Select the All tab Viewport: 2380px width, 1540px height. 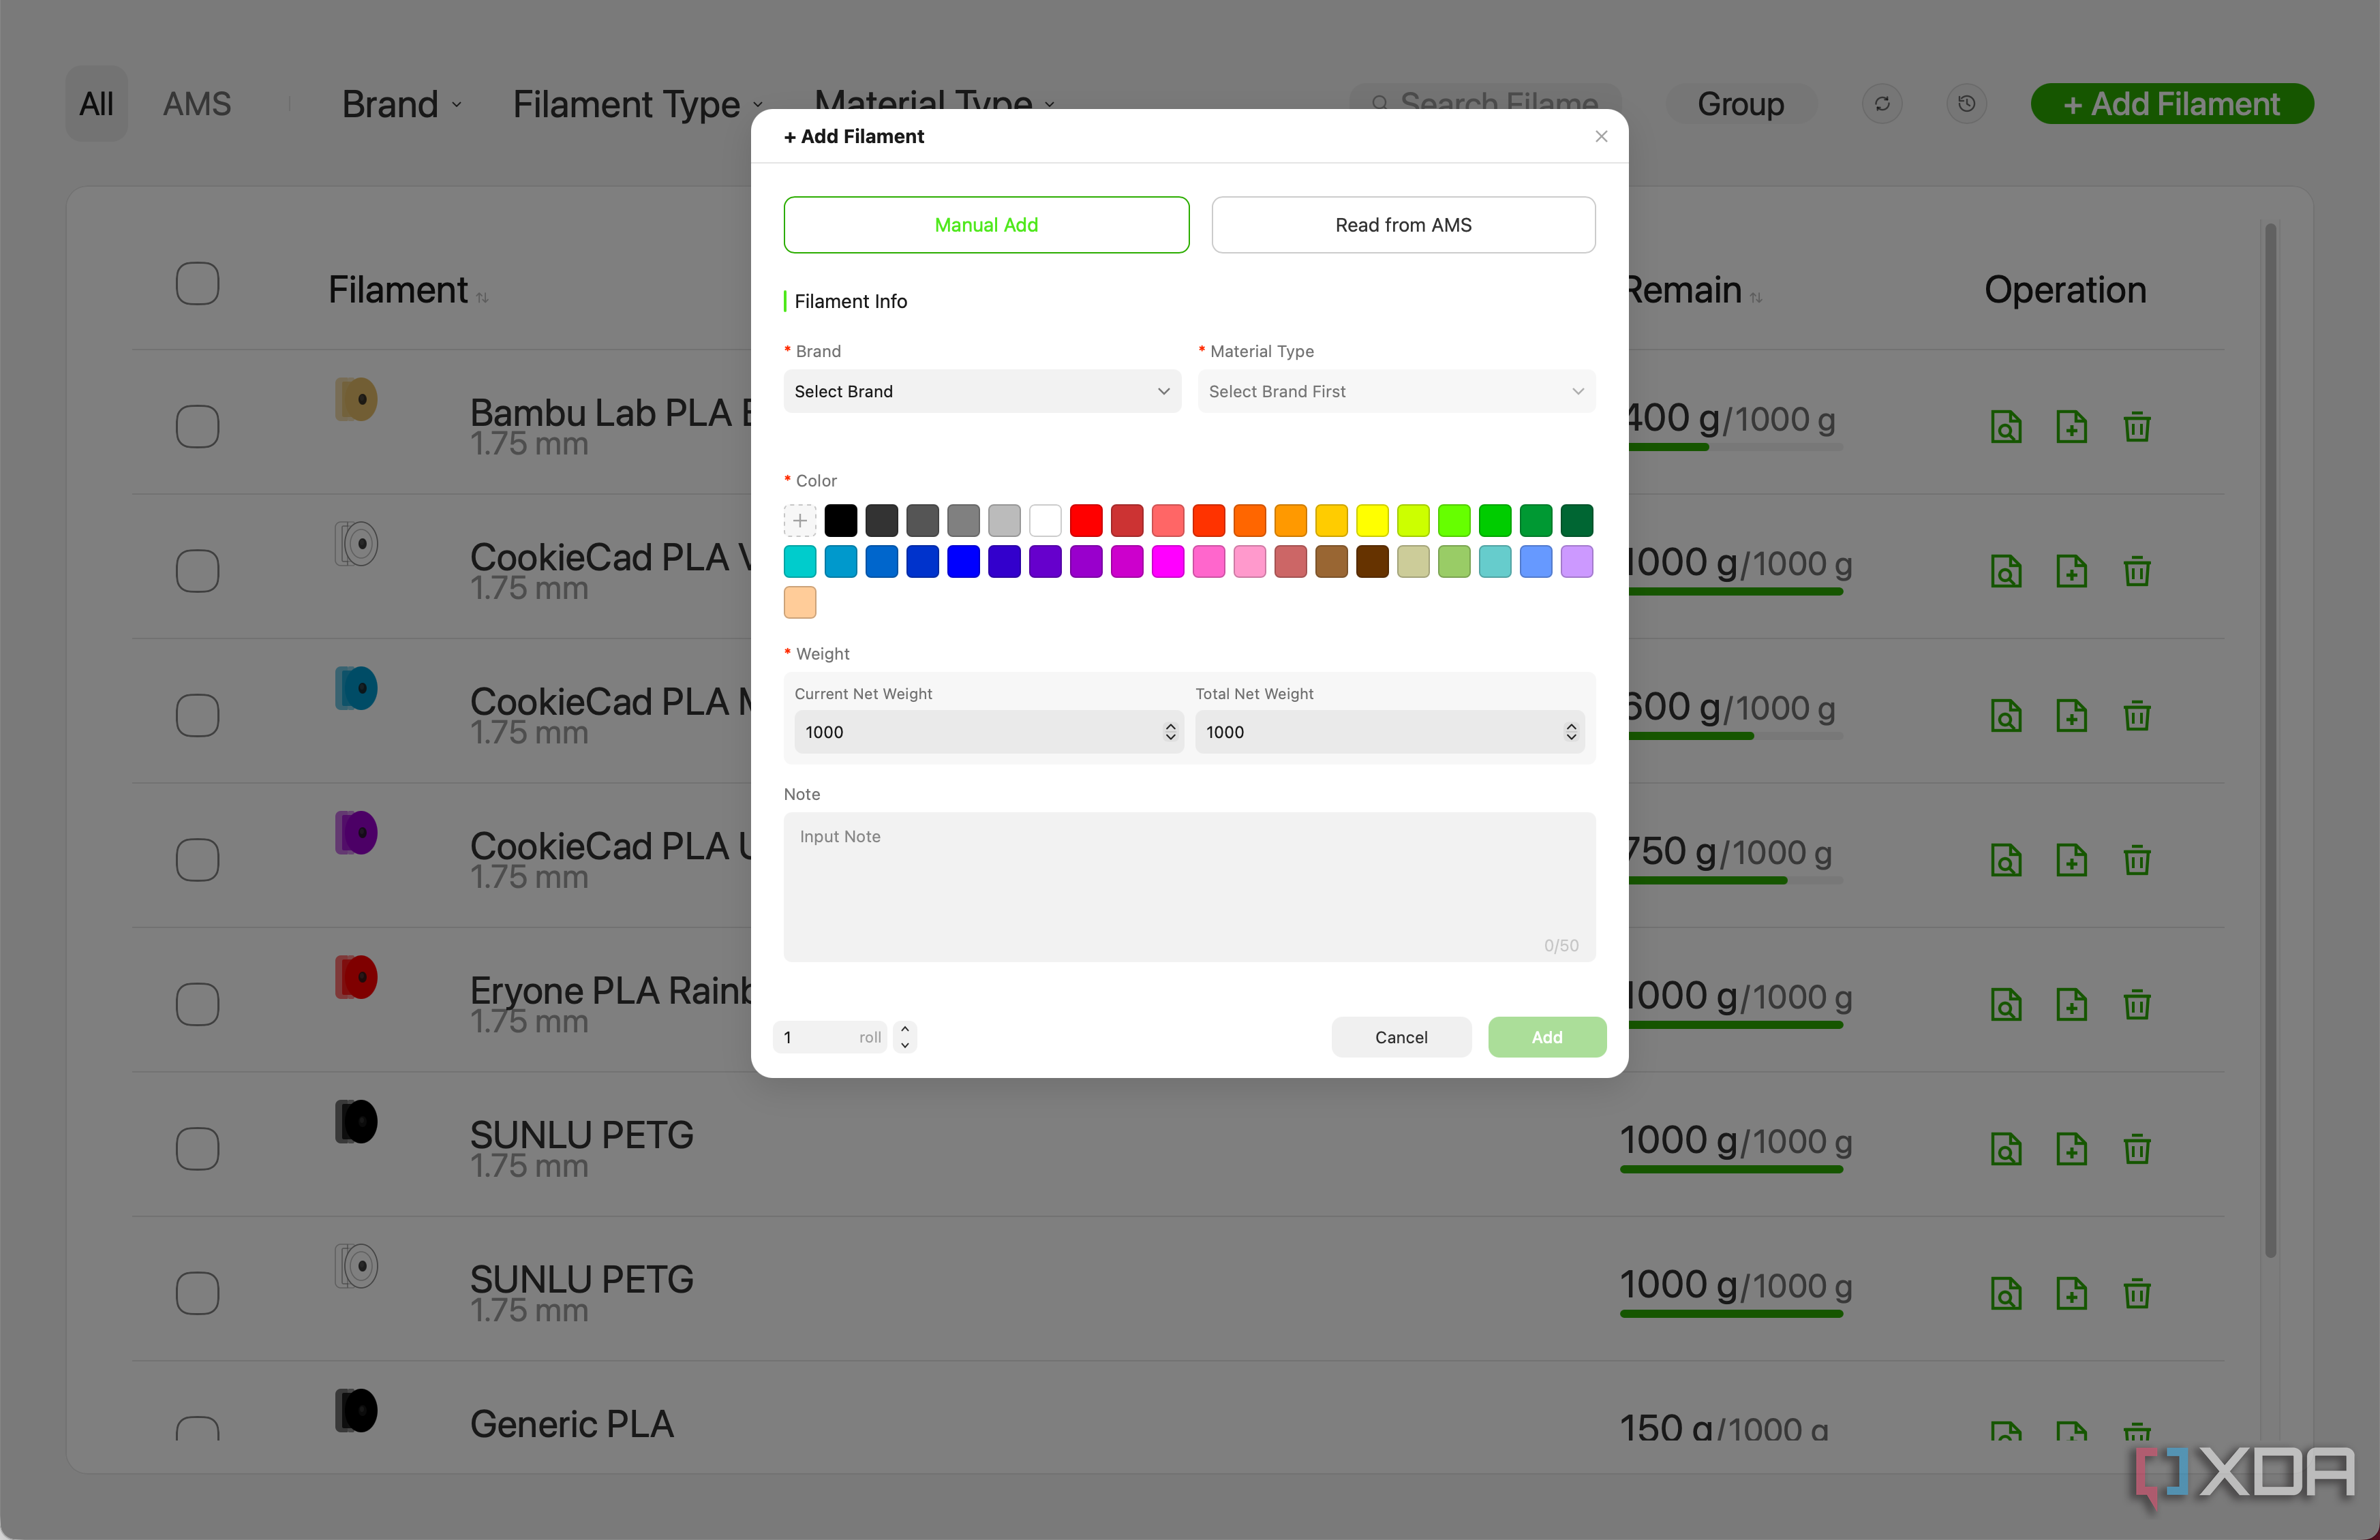coord(97,104)
